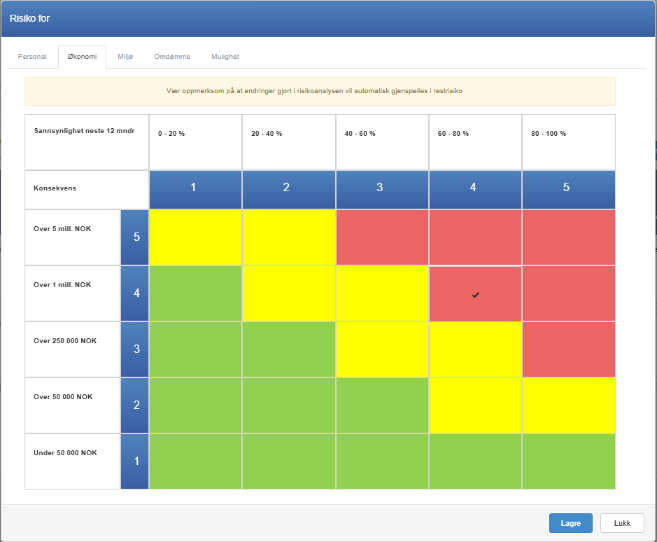Select the green cell at consequence 3, probability 2

[x=289, y=349]
